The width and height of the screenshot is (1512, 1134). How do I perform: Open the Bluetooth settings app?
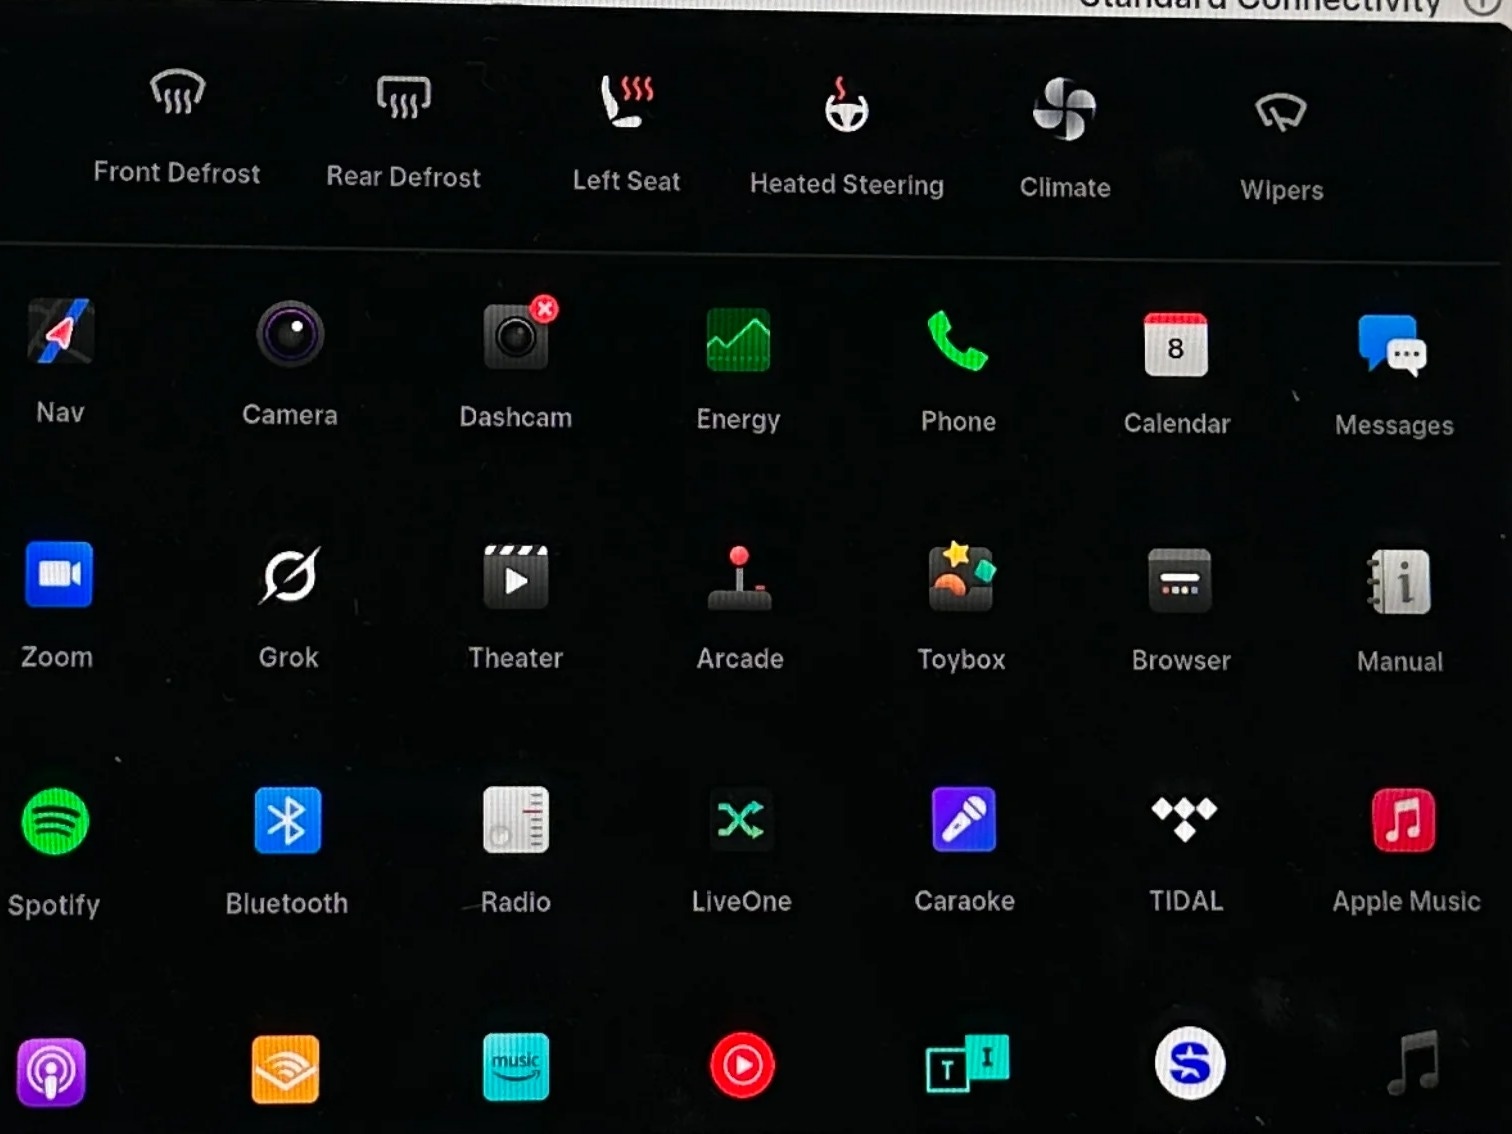(x=287, y=821)
